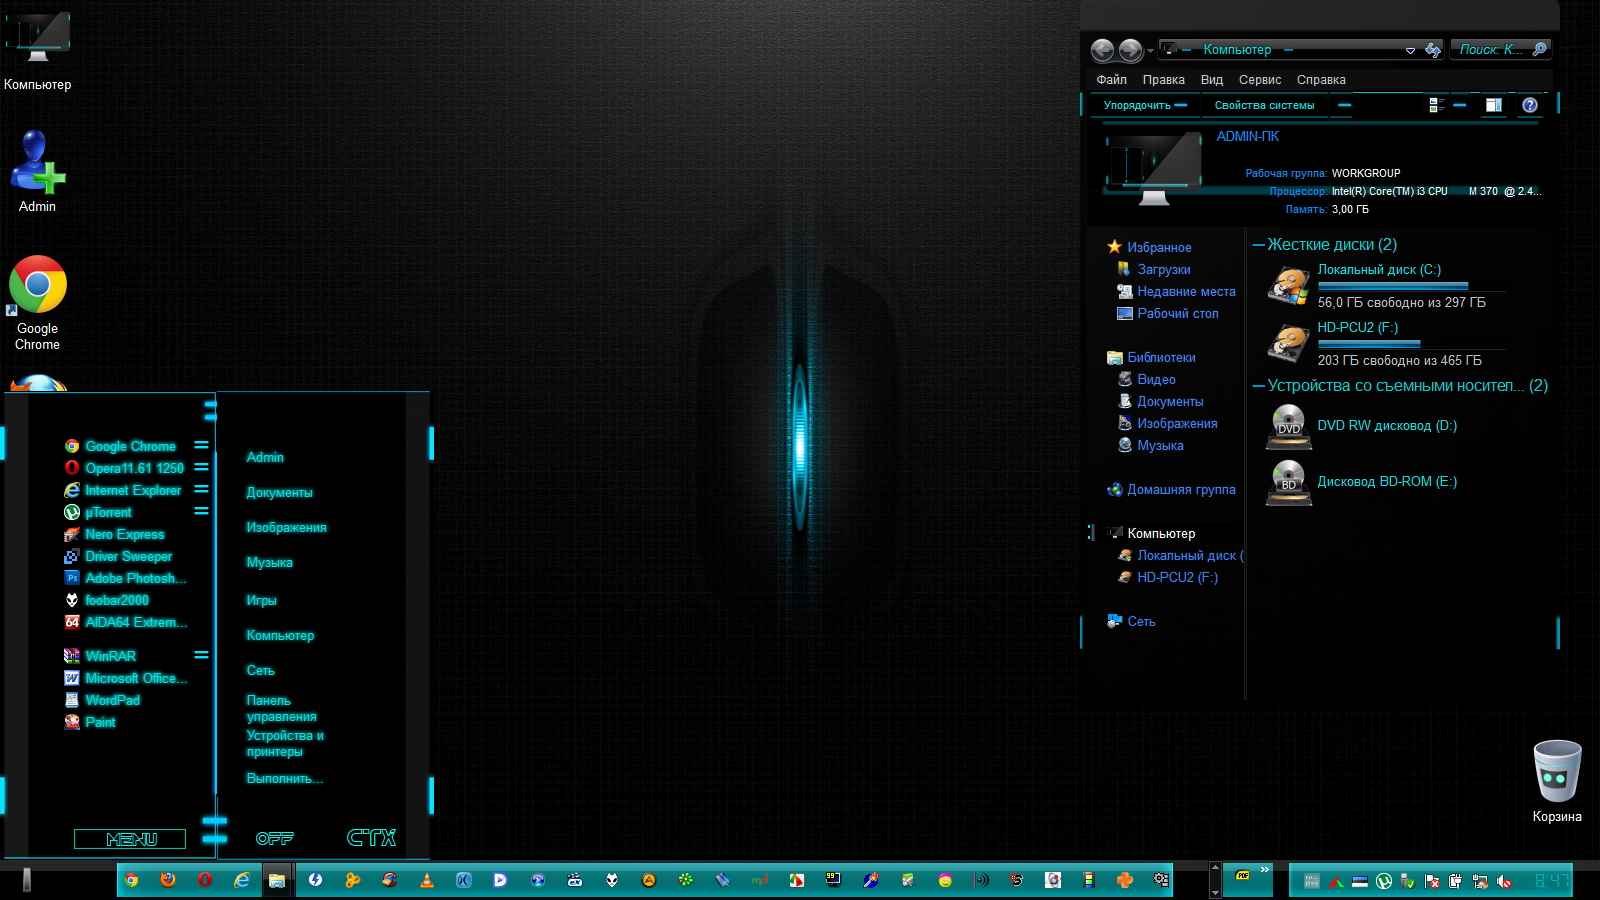Viewport: 1600px width, 900px height.
Task: Collapse the Жесткие диски group header
Action: (1330, 245)
